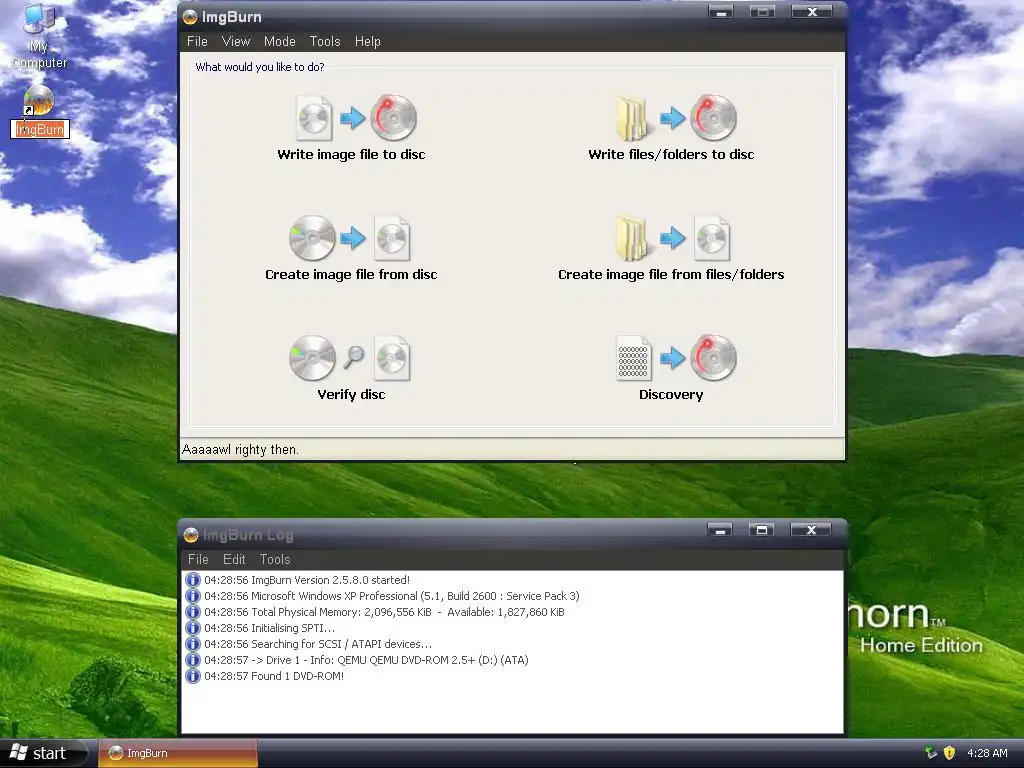This screenshot has width=1024, height=768.
Task: Click the Create image file from disc label
Action: tap(351, 274)
